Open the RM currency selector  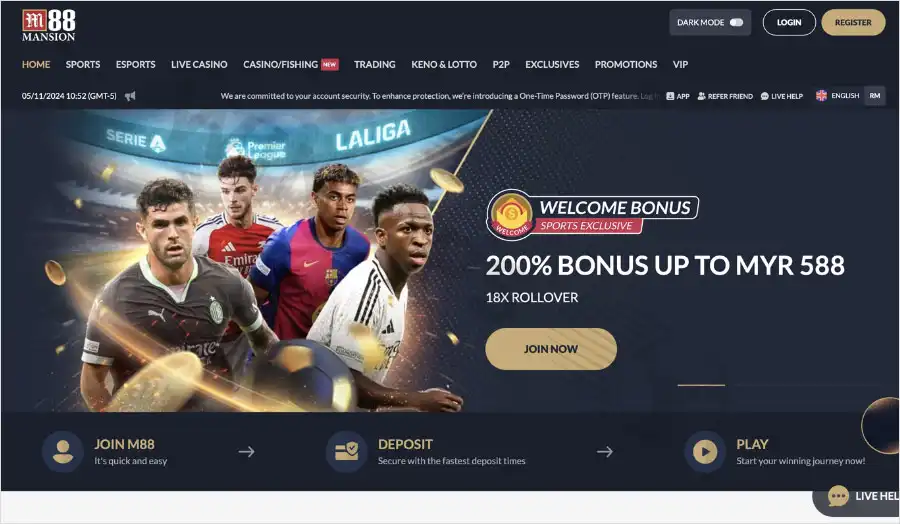coord(875,96)
